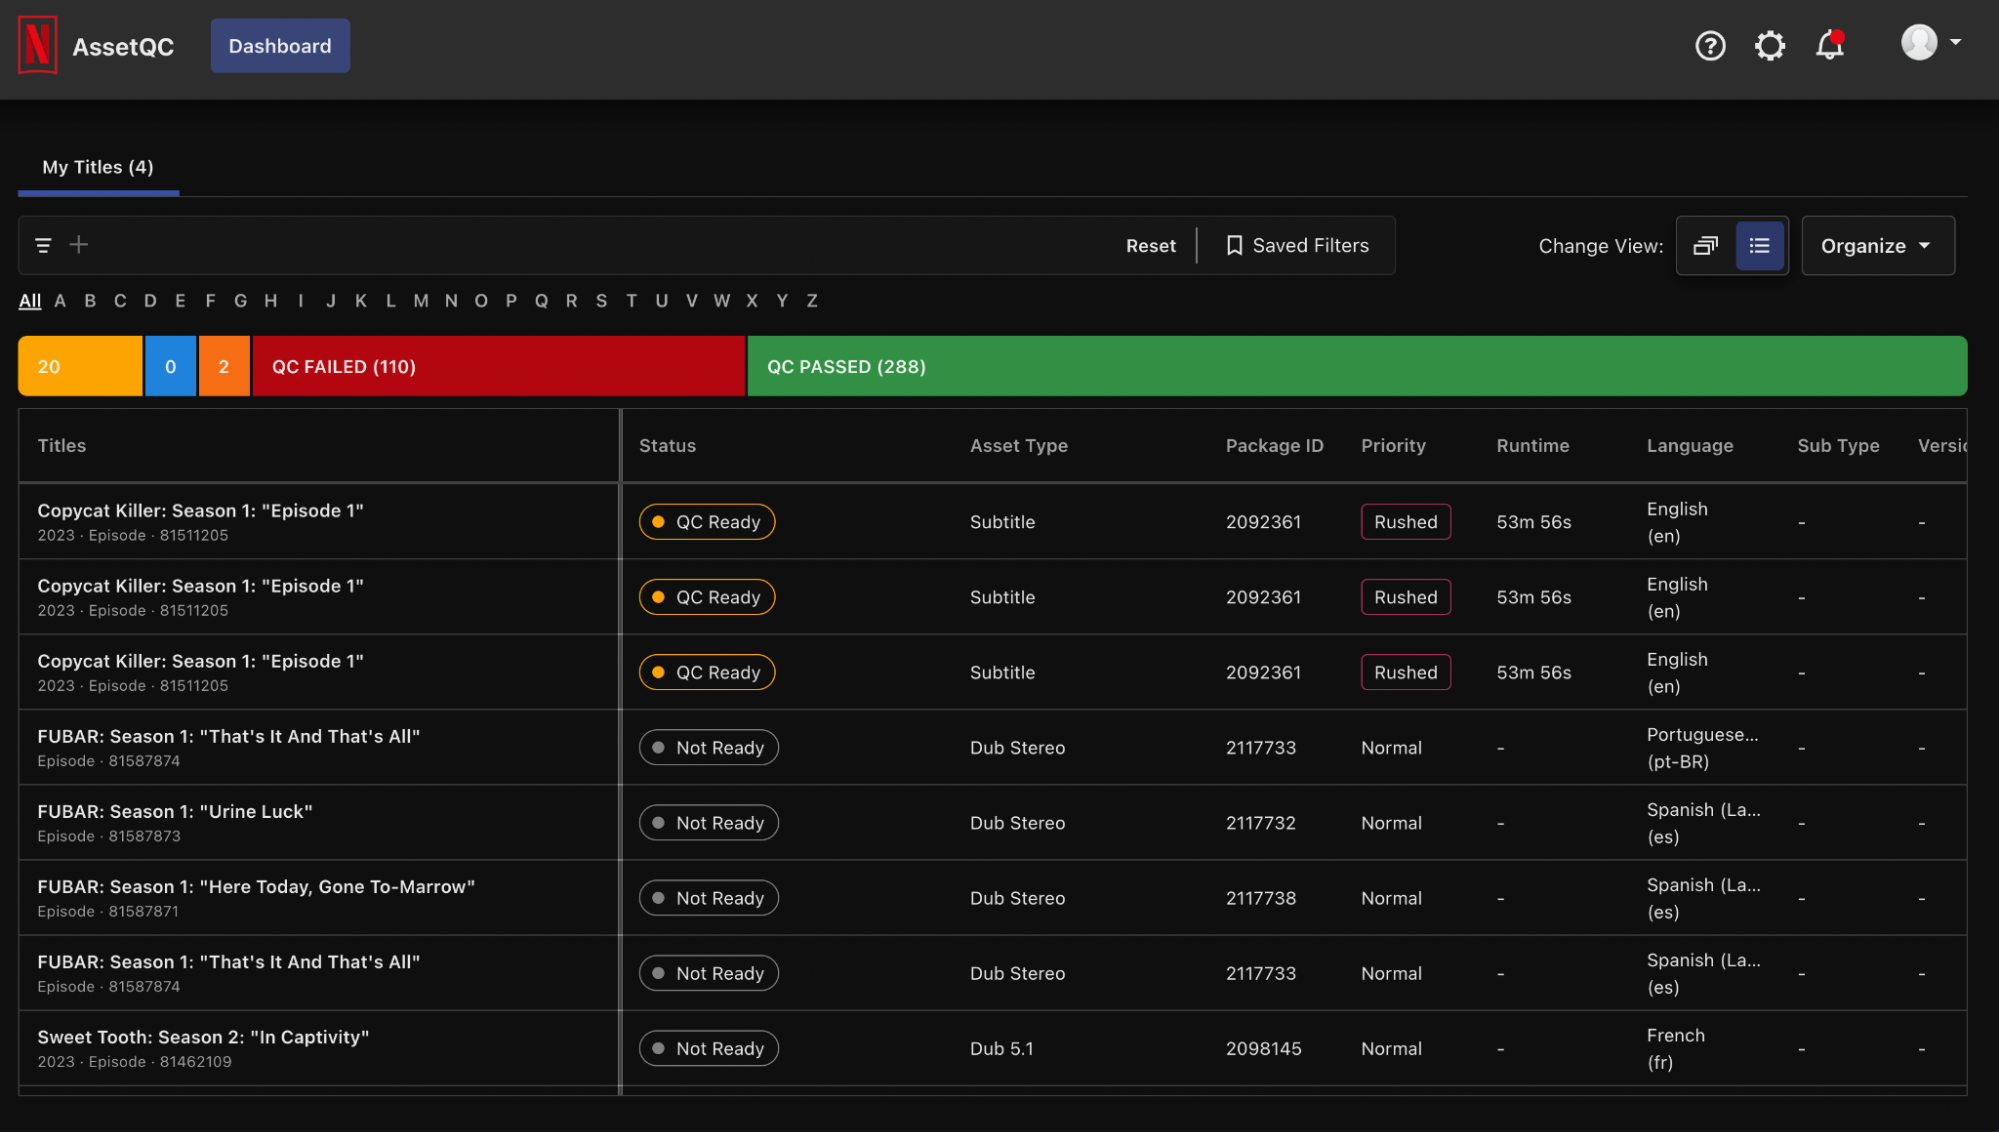Open the help question mark icon

pos(1710,45)
